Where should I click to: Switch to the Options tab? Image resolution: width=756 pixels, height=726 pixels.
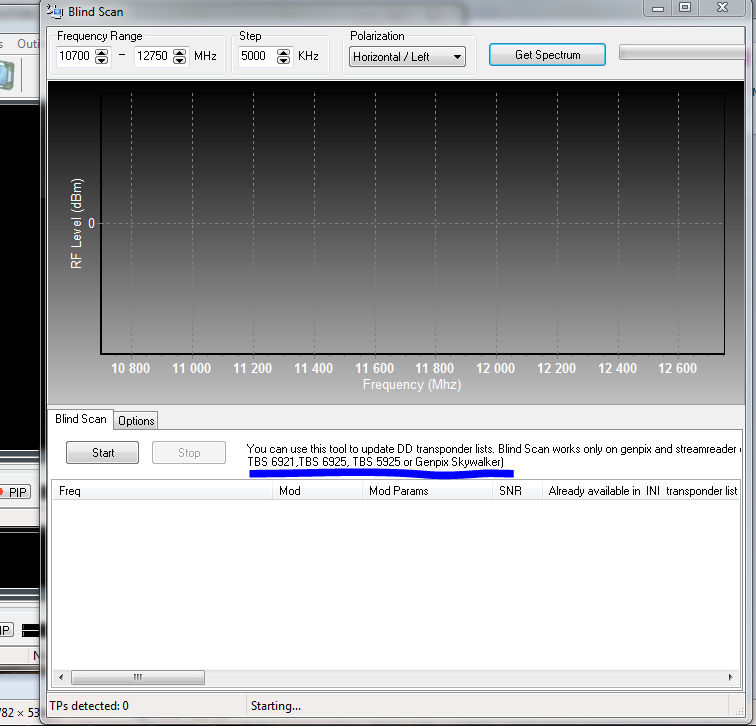pos(136,421)
